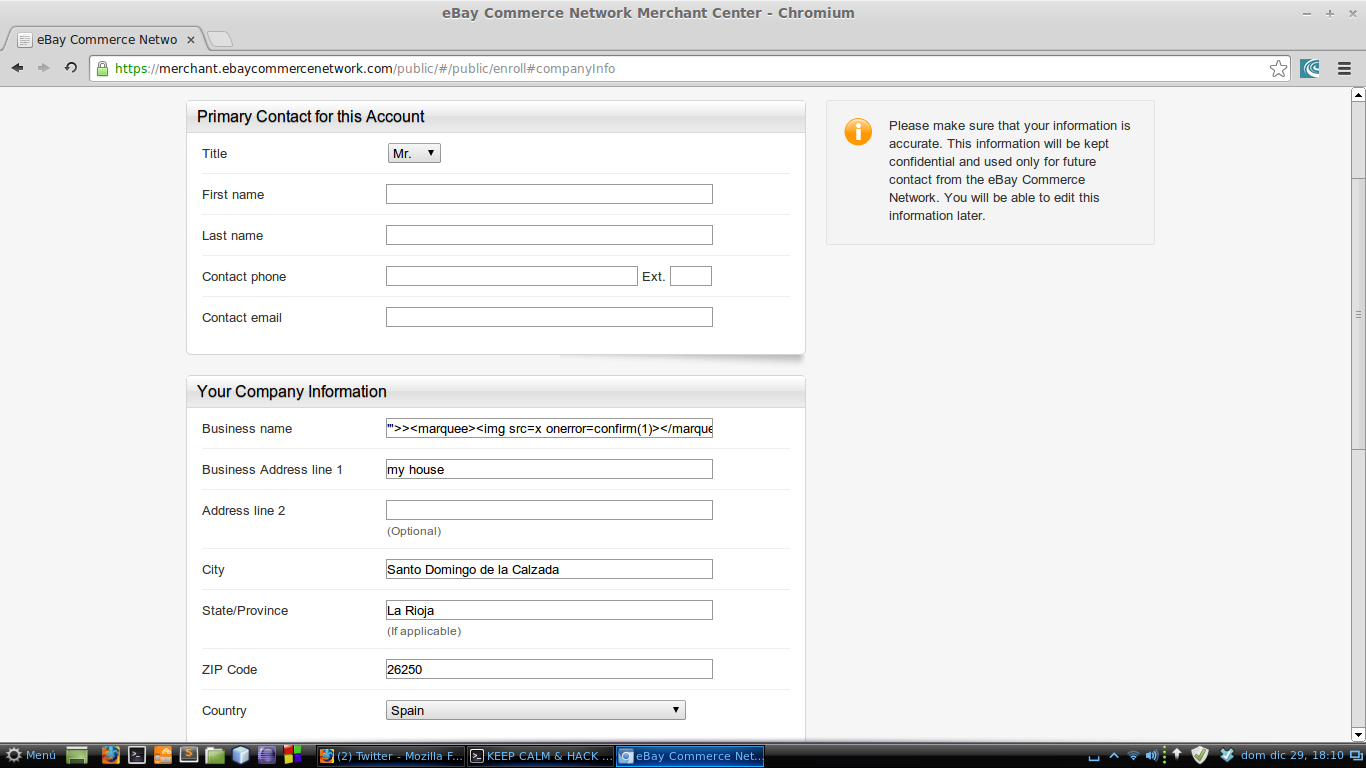Click the white up arrow tray icon

click(x=1177, y=755)
